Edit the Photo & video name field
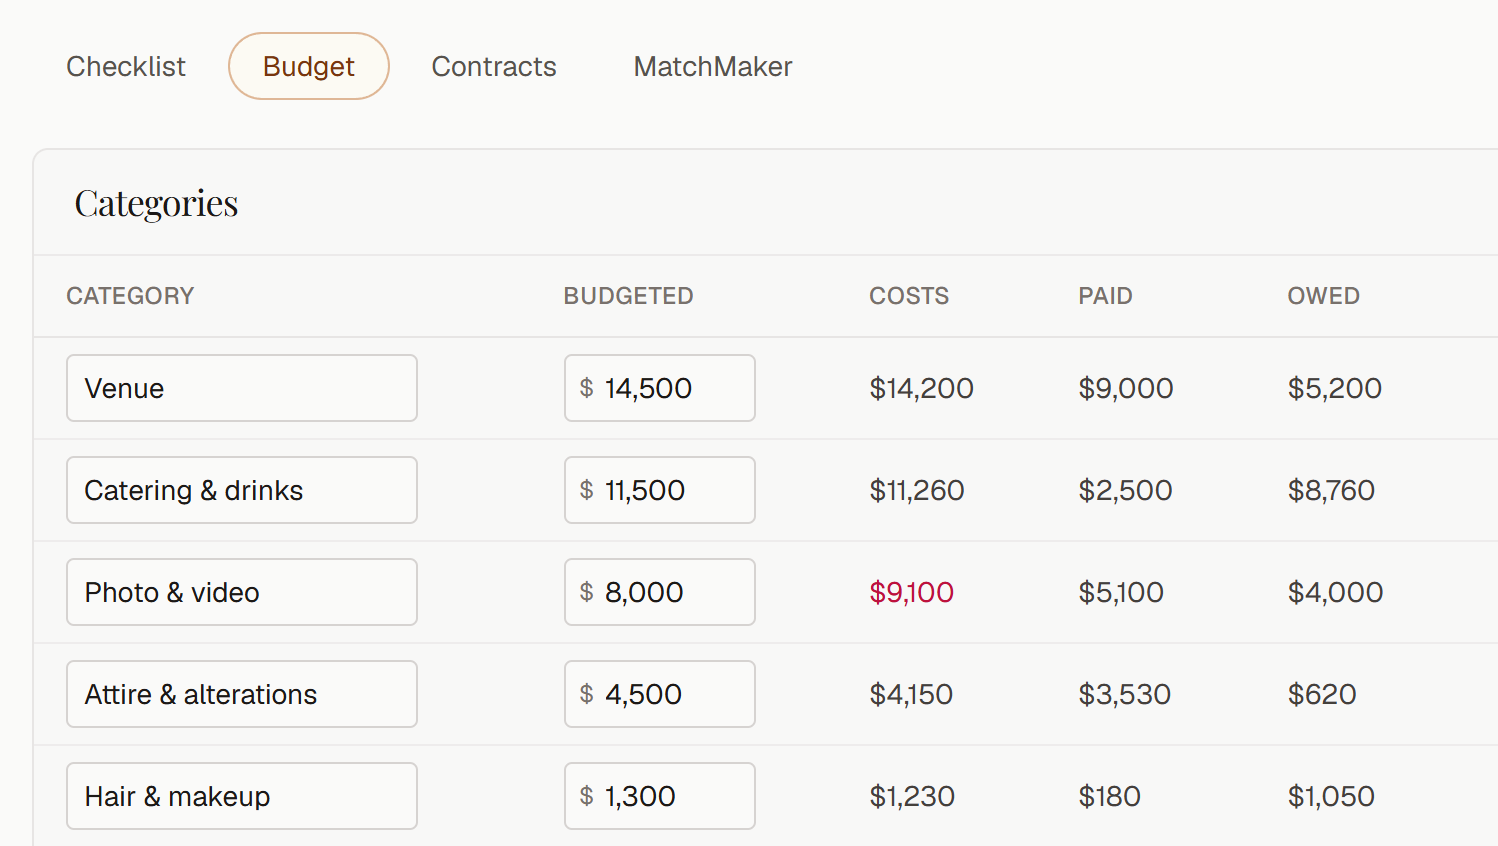This screenshot has width=1498, height=846. click(x=242, y=592)
